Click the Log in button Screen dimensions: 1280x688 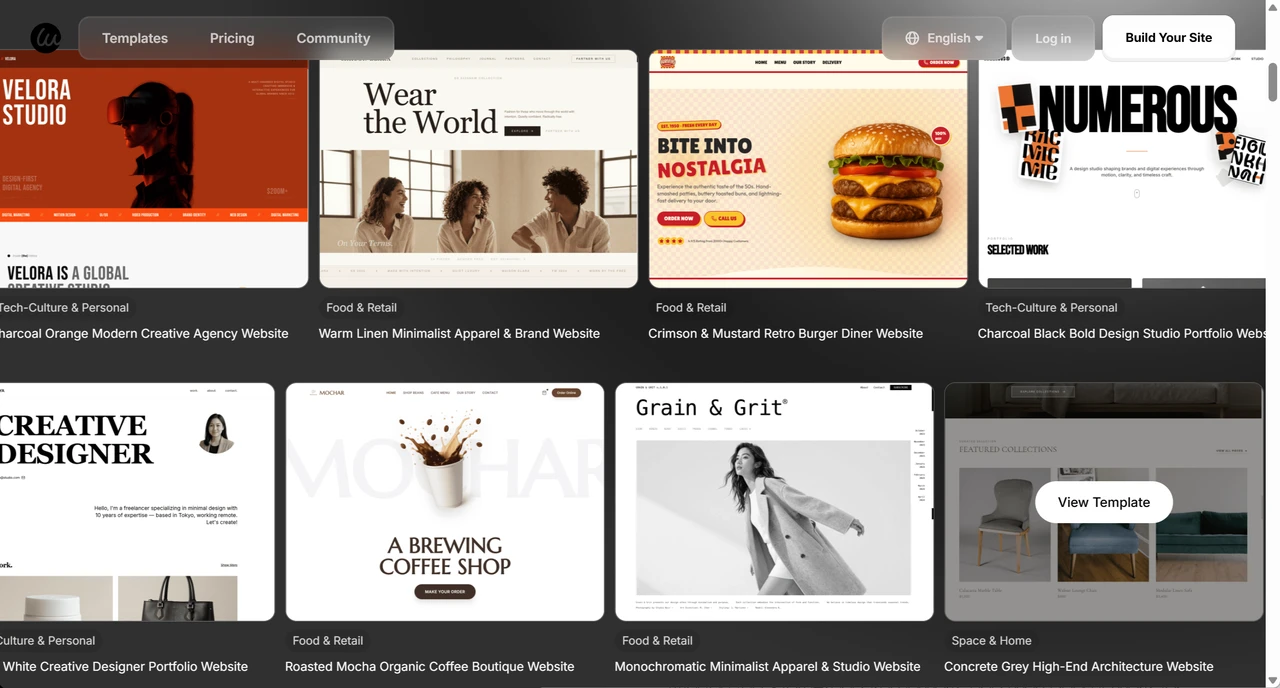1053,38
